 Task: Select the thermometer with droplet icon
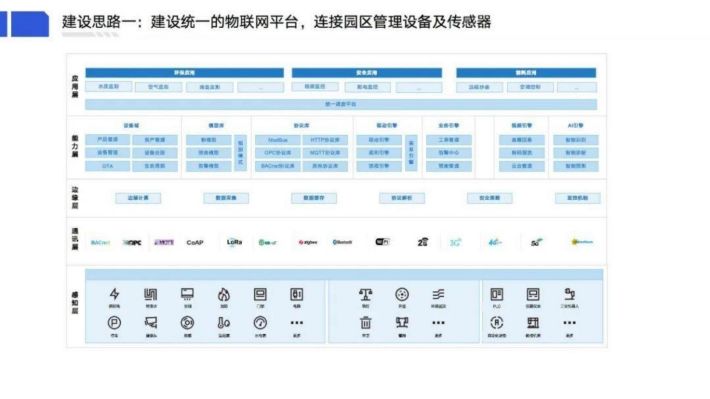coord(224,323)
